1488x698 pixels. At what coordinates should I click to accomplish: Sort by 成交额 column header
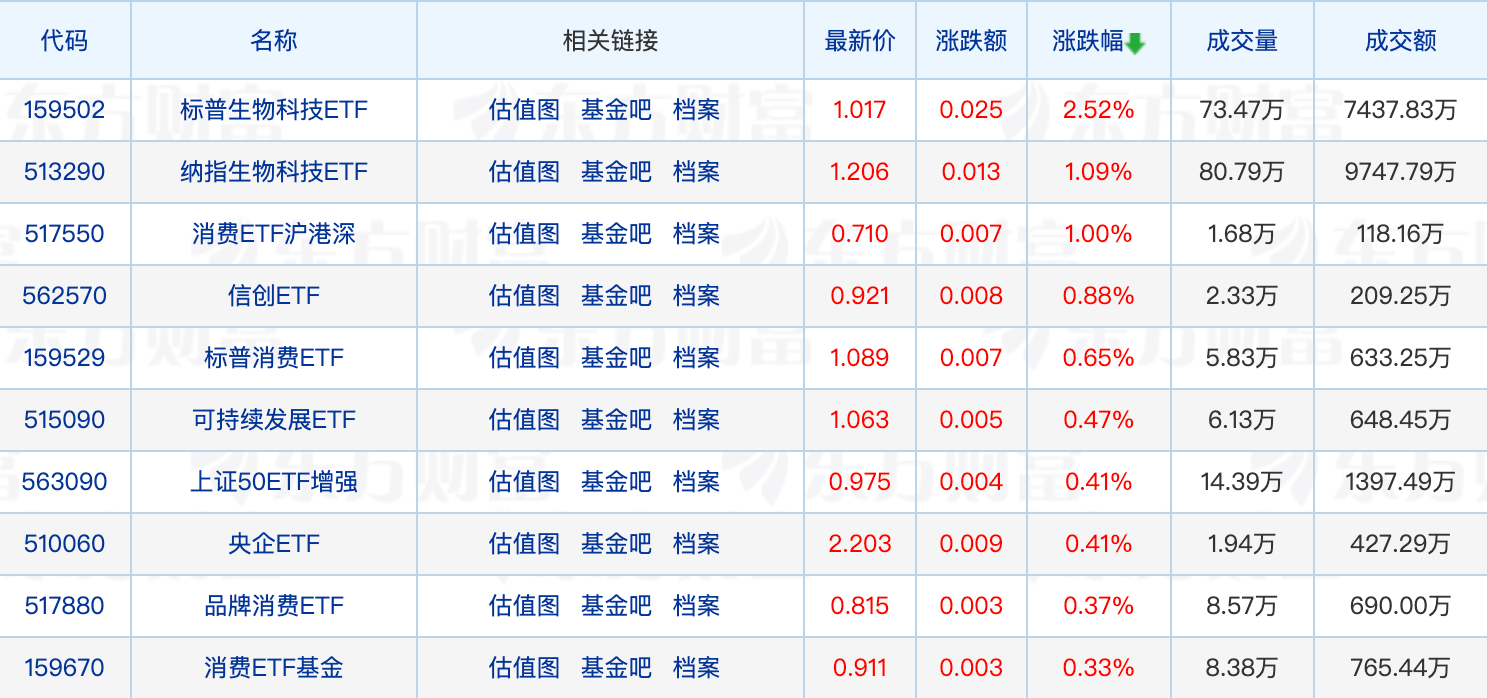(x=1400, y=41)
